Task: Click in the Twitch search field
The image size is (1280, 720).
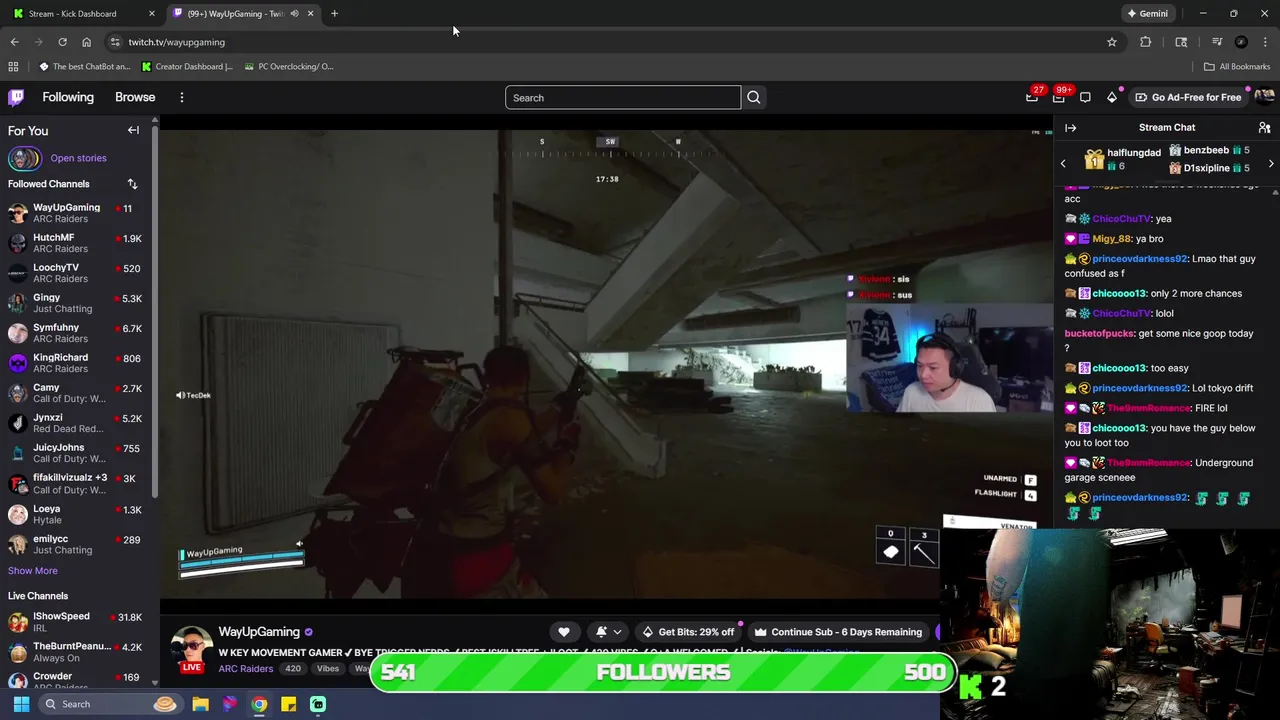Action: (622, 98)
